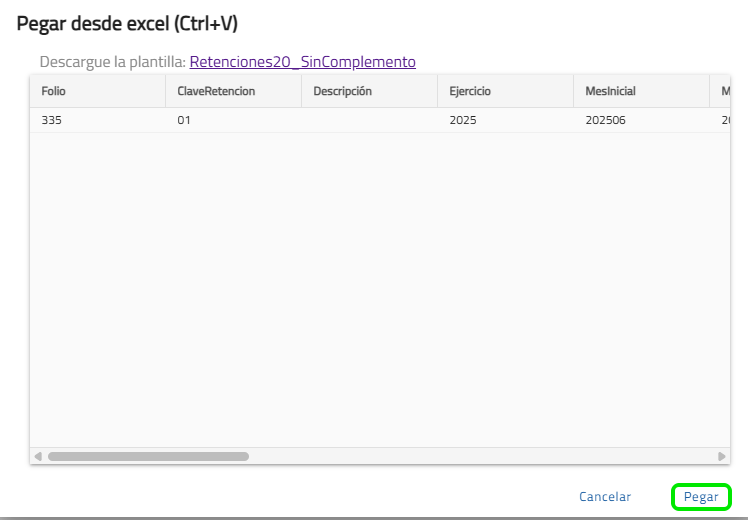
Task: Click the Ejercicio cell showing 2025
Action: click(x=504, y=120)
